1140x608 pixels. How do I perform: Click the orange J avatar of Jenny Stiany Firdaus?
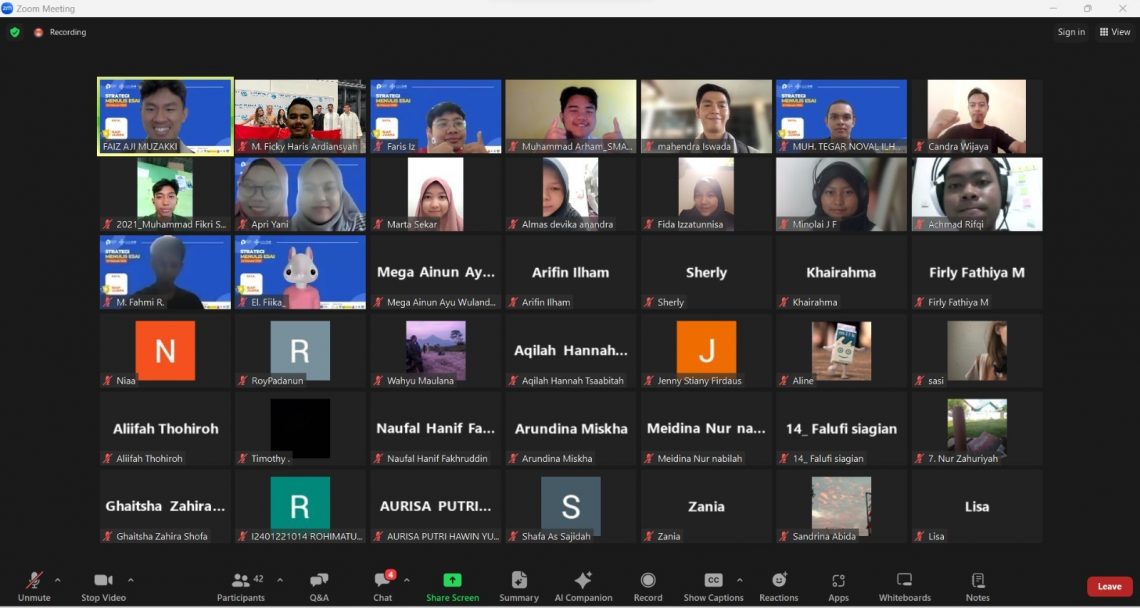coord(706,351)
